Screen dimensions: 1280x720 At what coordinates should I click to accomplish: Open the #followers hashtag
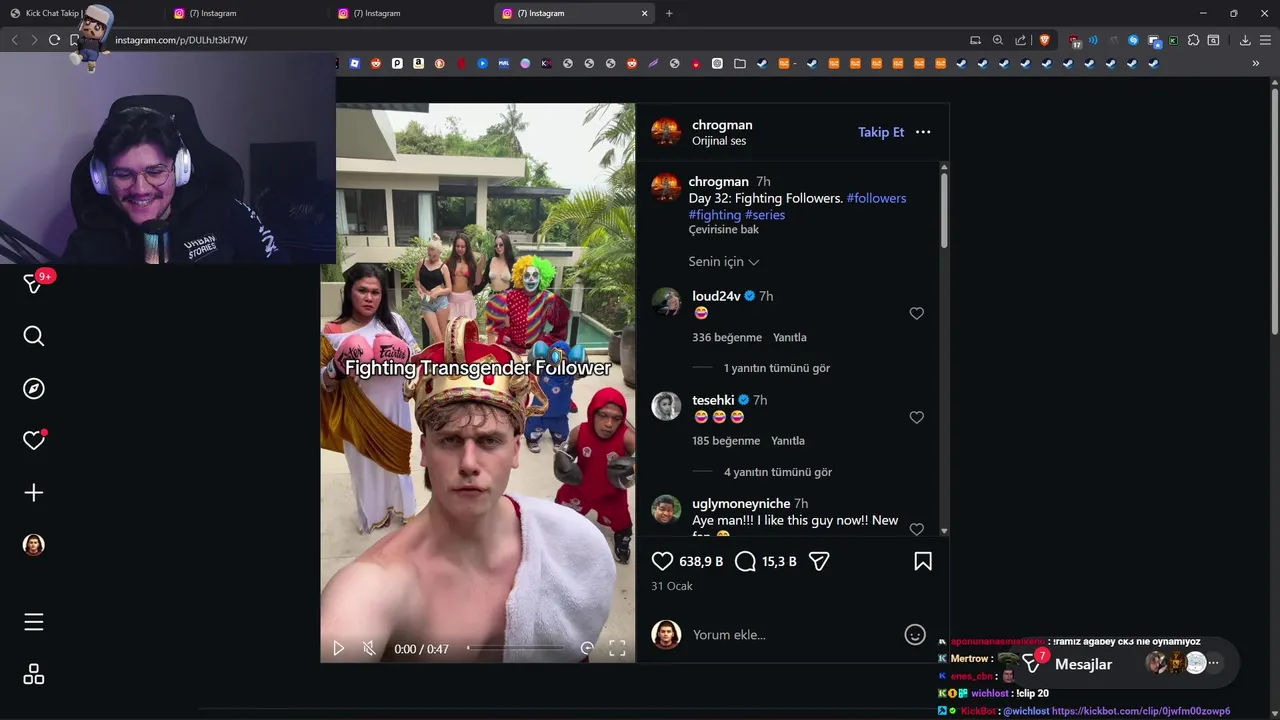876,198
